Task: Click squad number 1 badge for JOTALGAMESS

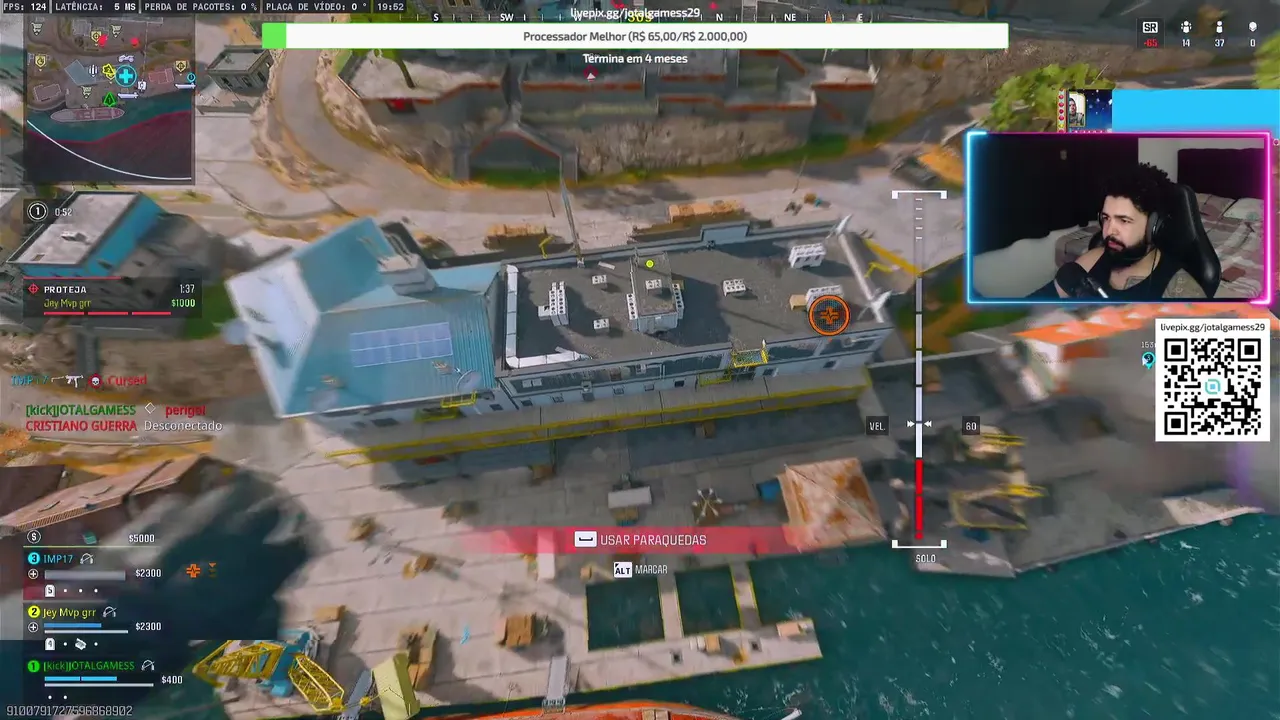Action: [x=34, y=666]
